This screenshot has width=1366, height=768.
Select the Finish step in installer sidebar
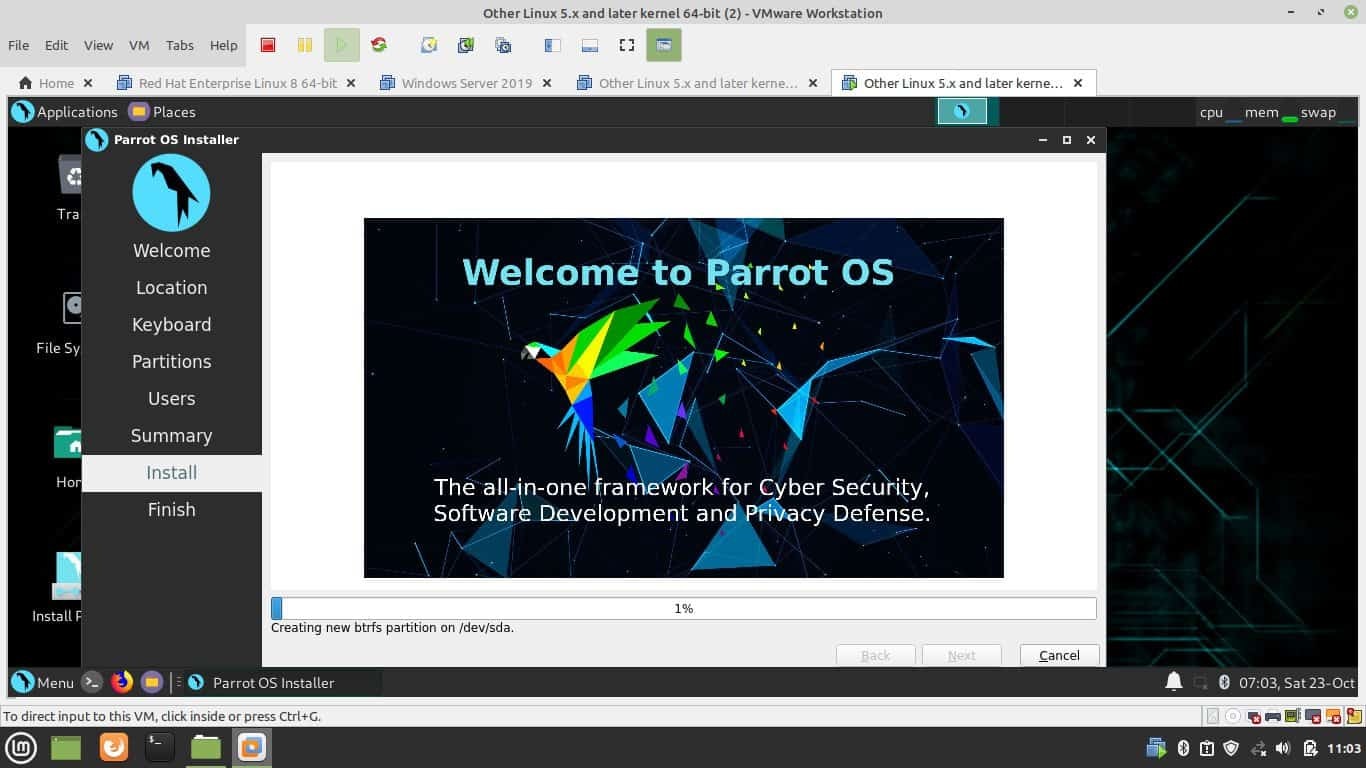[172, 510]
